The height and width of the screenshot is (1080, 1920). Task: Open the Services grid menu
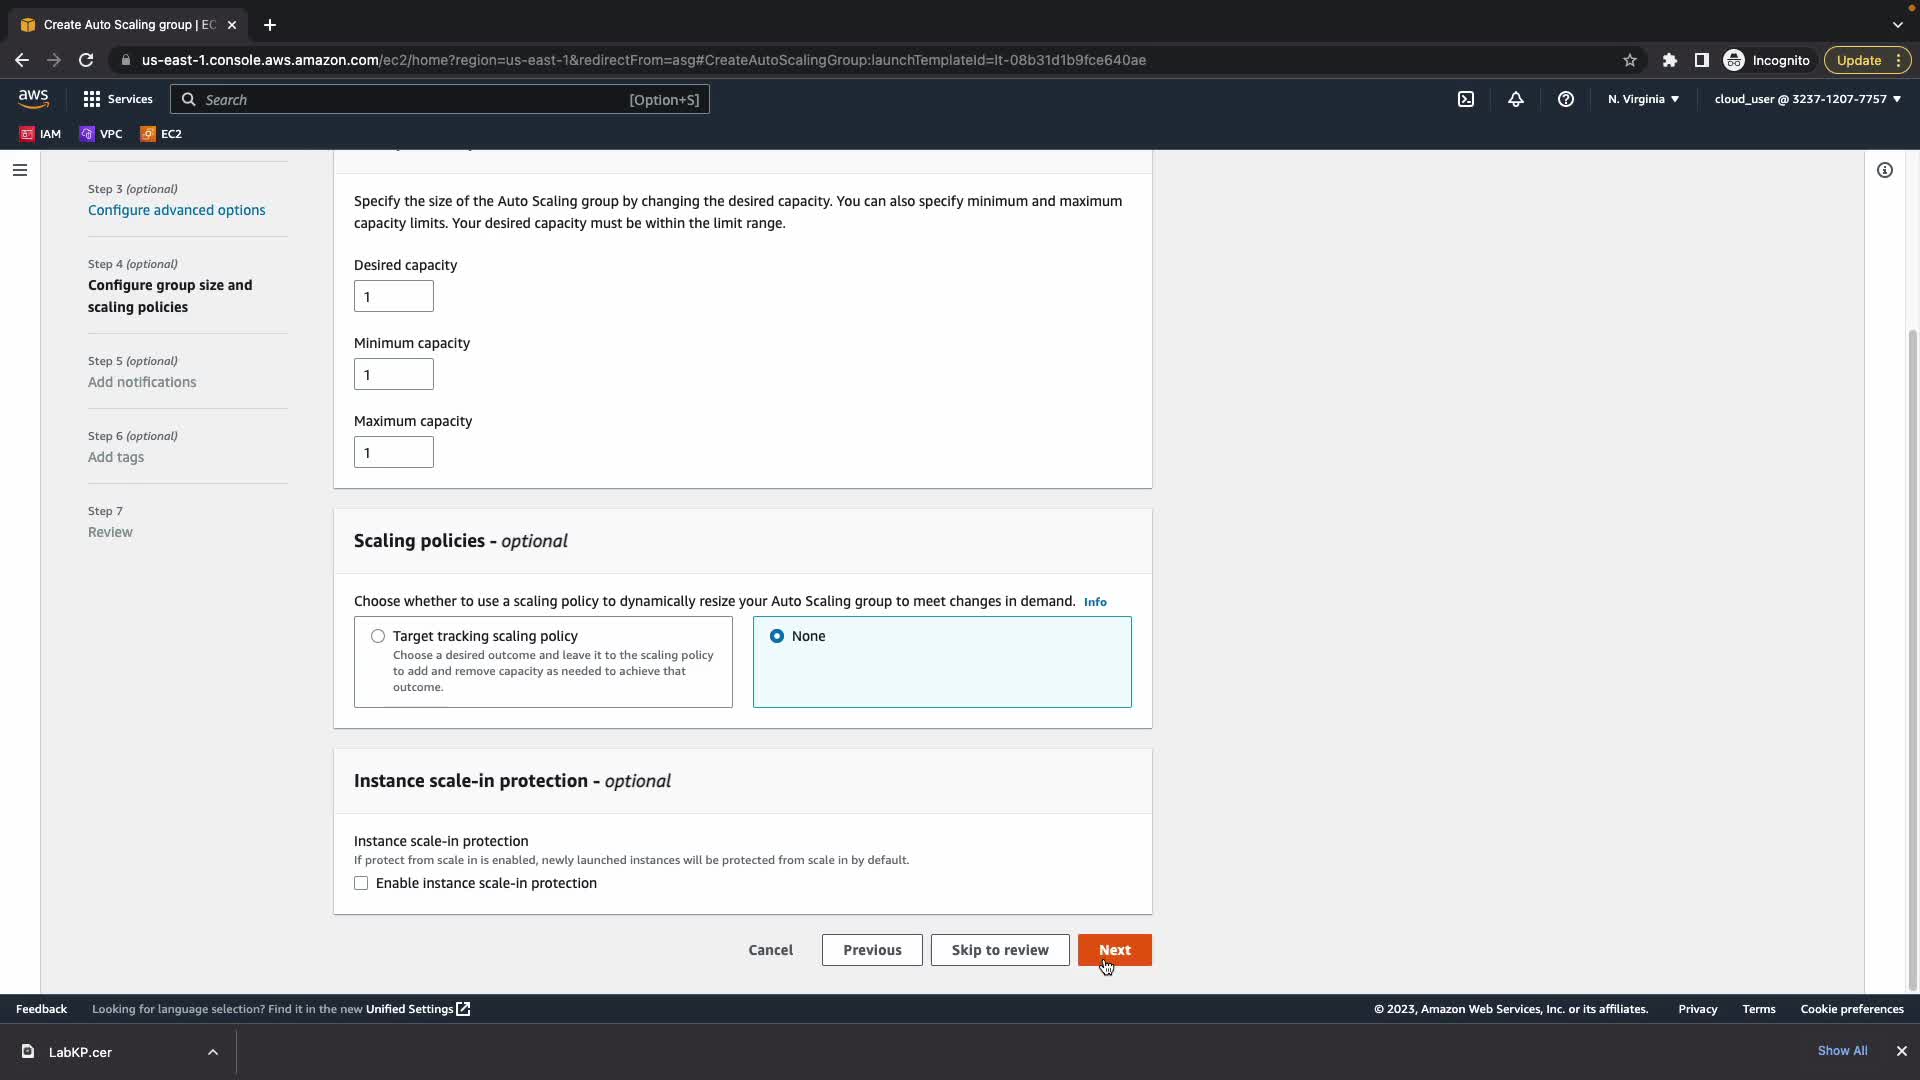pos(118,99)
